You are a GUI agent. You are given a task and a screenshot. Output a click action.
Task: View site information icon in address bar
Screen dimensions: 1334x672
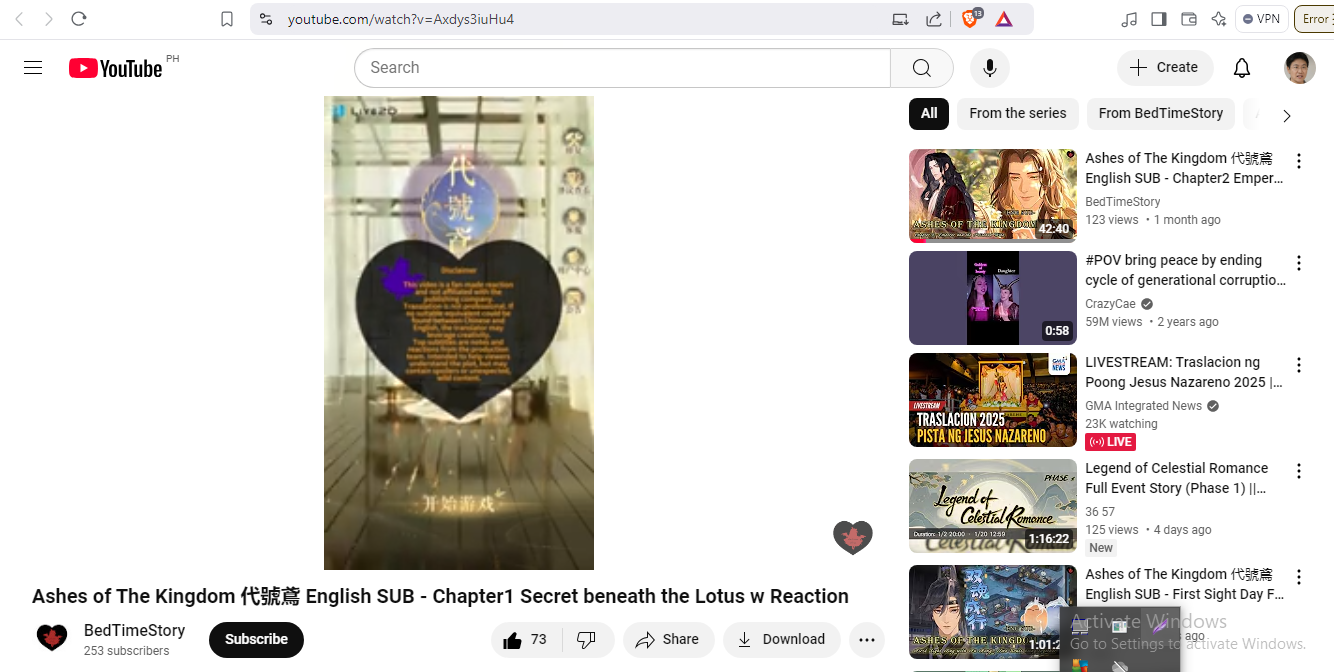(265, 19)
